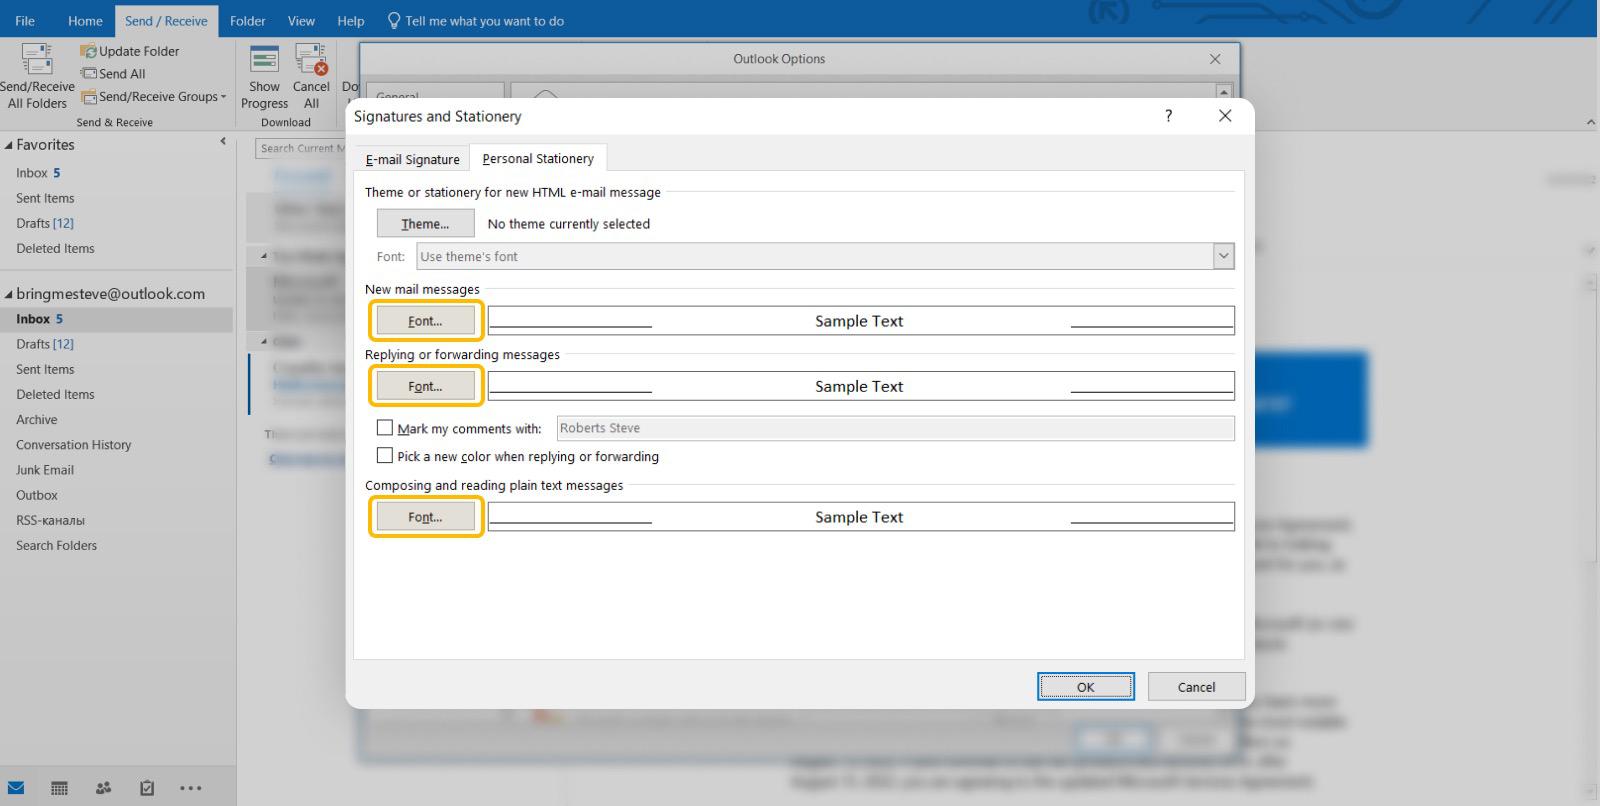The height and width of the screenshot is (806, 1600).
Task: Open the Tasks clipboard icon
Action: (x=147, y=788)
